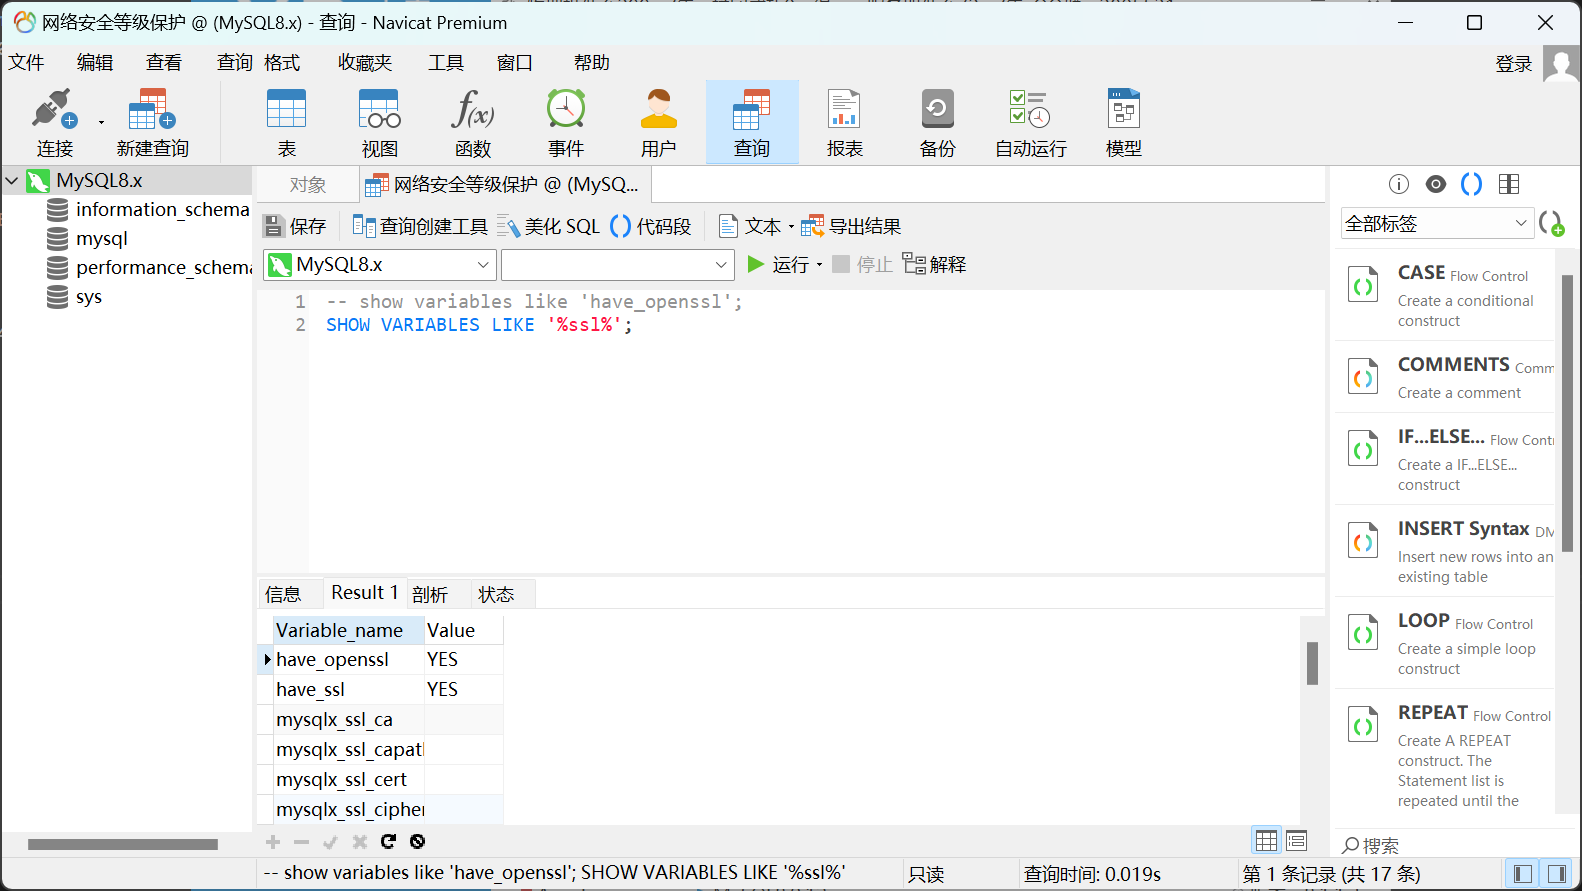Click 美化 SQL beautify button
Viewport: 1582px width, 891px height.
pyautogui.click(x=549, y=227)
